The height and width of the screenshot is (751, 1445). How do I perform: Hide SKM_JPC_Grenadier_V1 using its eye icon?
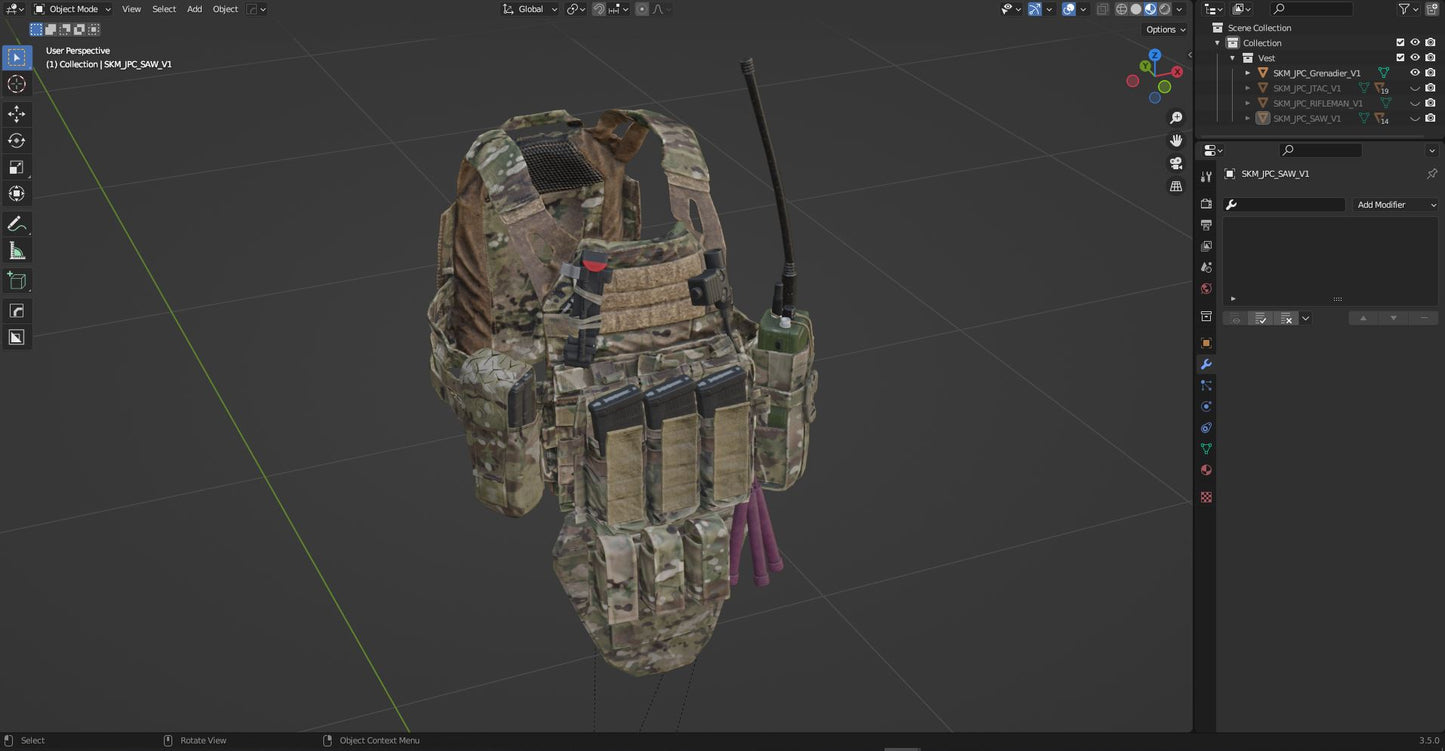click(x=1415, y=73)
